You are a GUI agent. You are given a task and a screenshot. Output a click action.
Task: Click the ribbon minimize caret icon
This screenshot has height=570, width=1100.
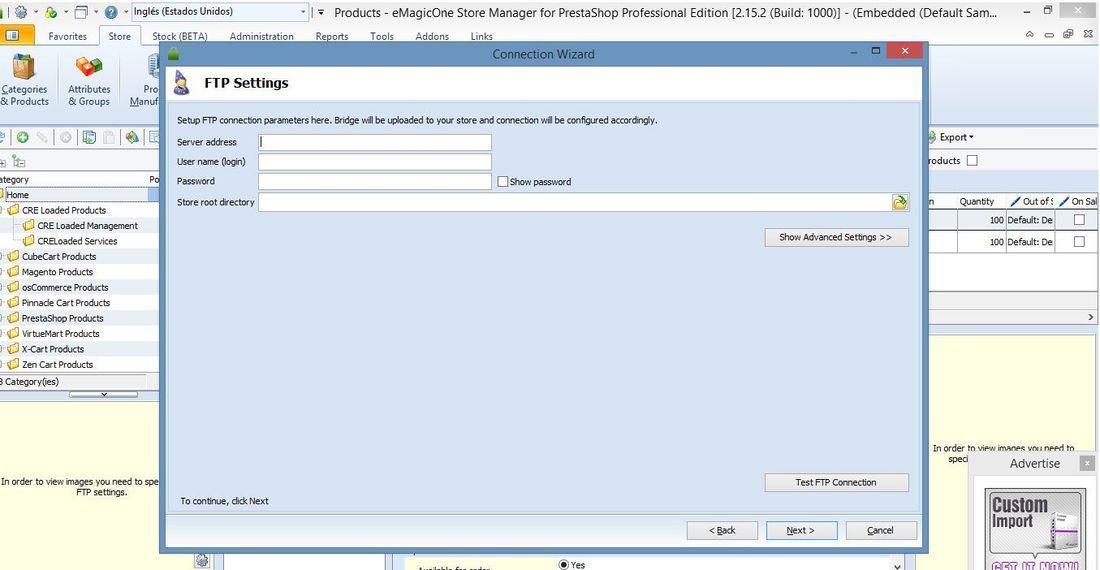pyautogui.click(x=1030, y=34)
